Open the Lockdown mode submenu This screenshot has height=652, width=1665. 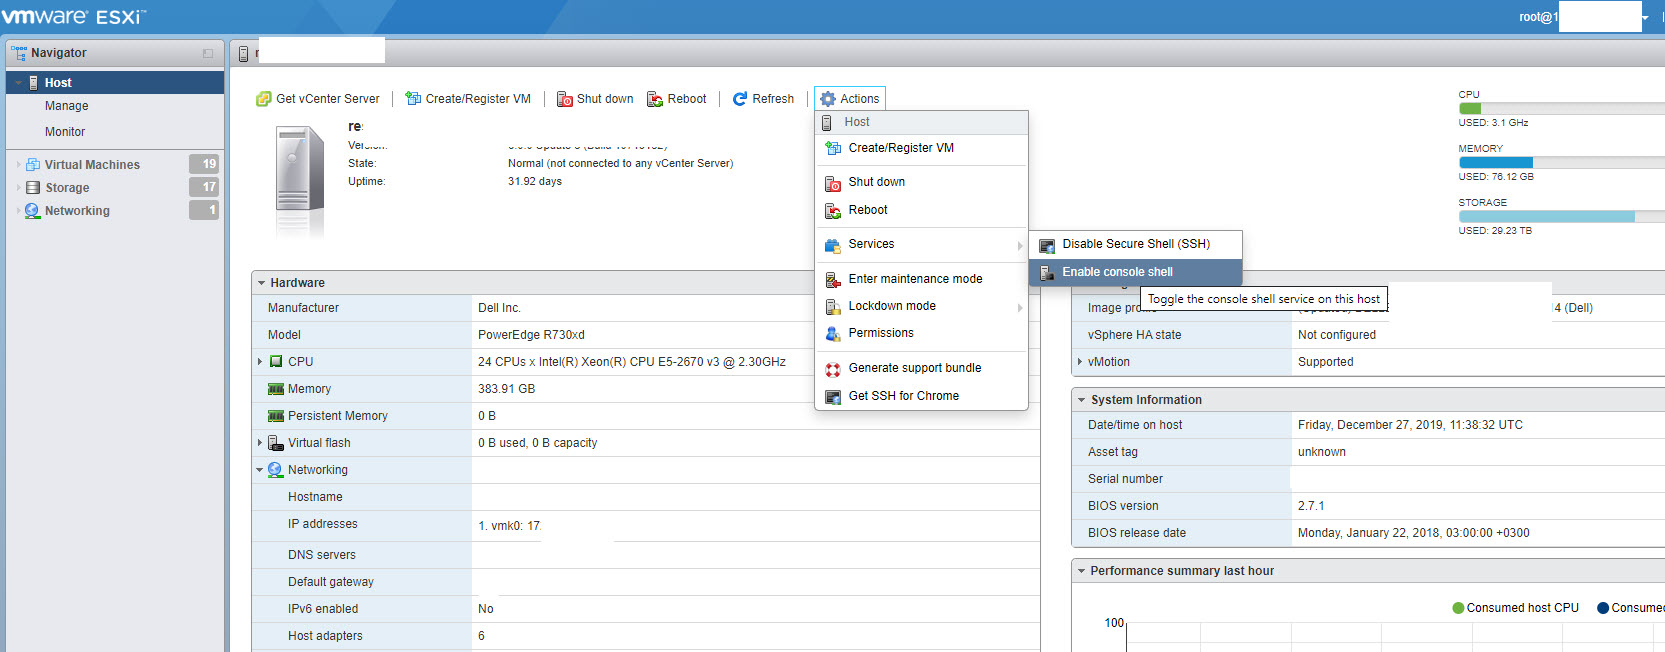tap(892, 306)
